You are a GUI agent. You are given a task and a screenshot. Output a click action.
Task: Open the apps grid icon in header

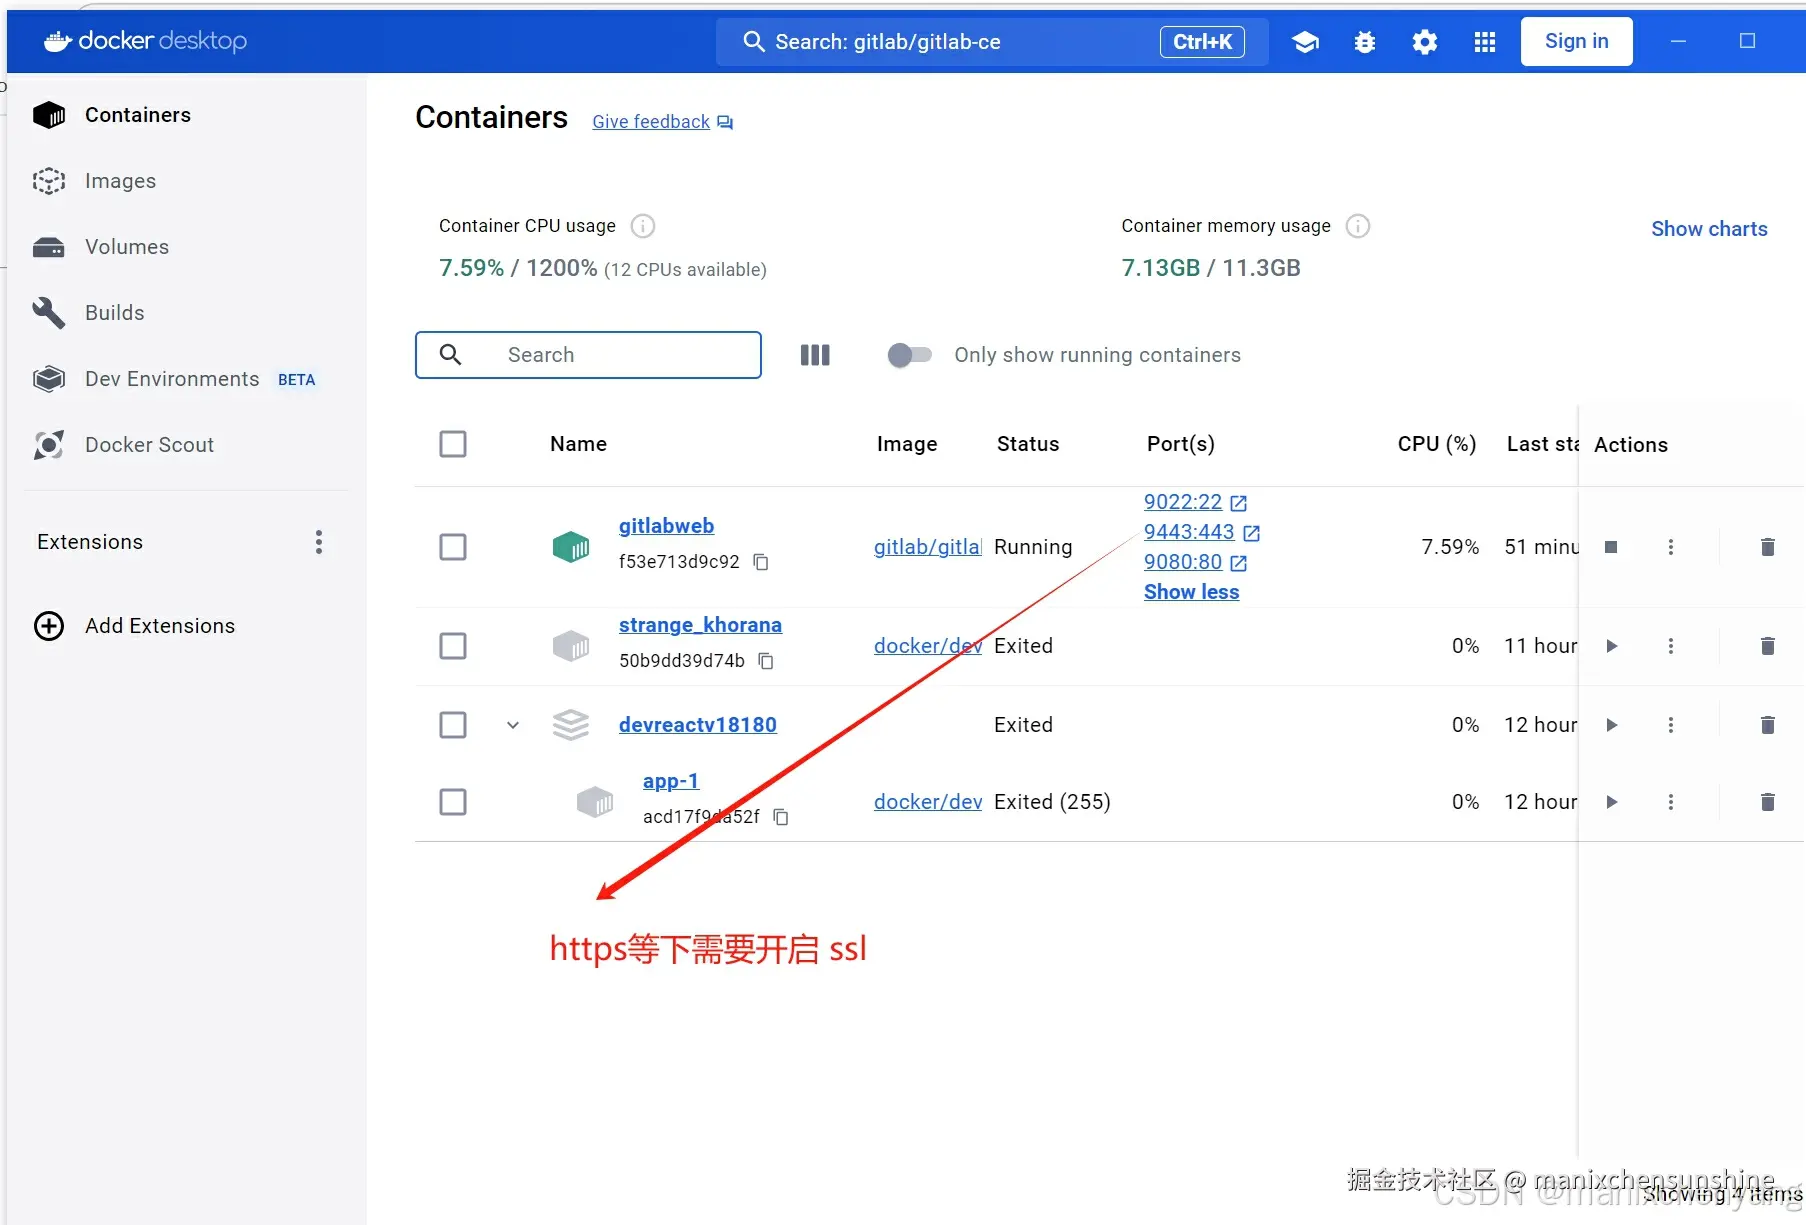1485,42
